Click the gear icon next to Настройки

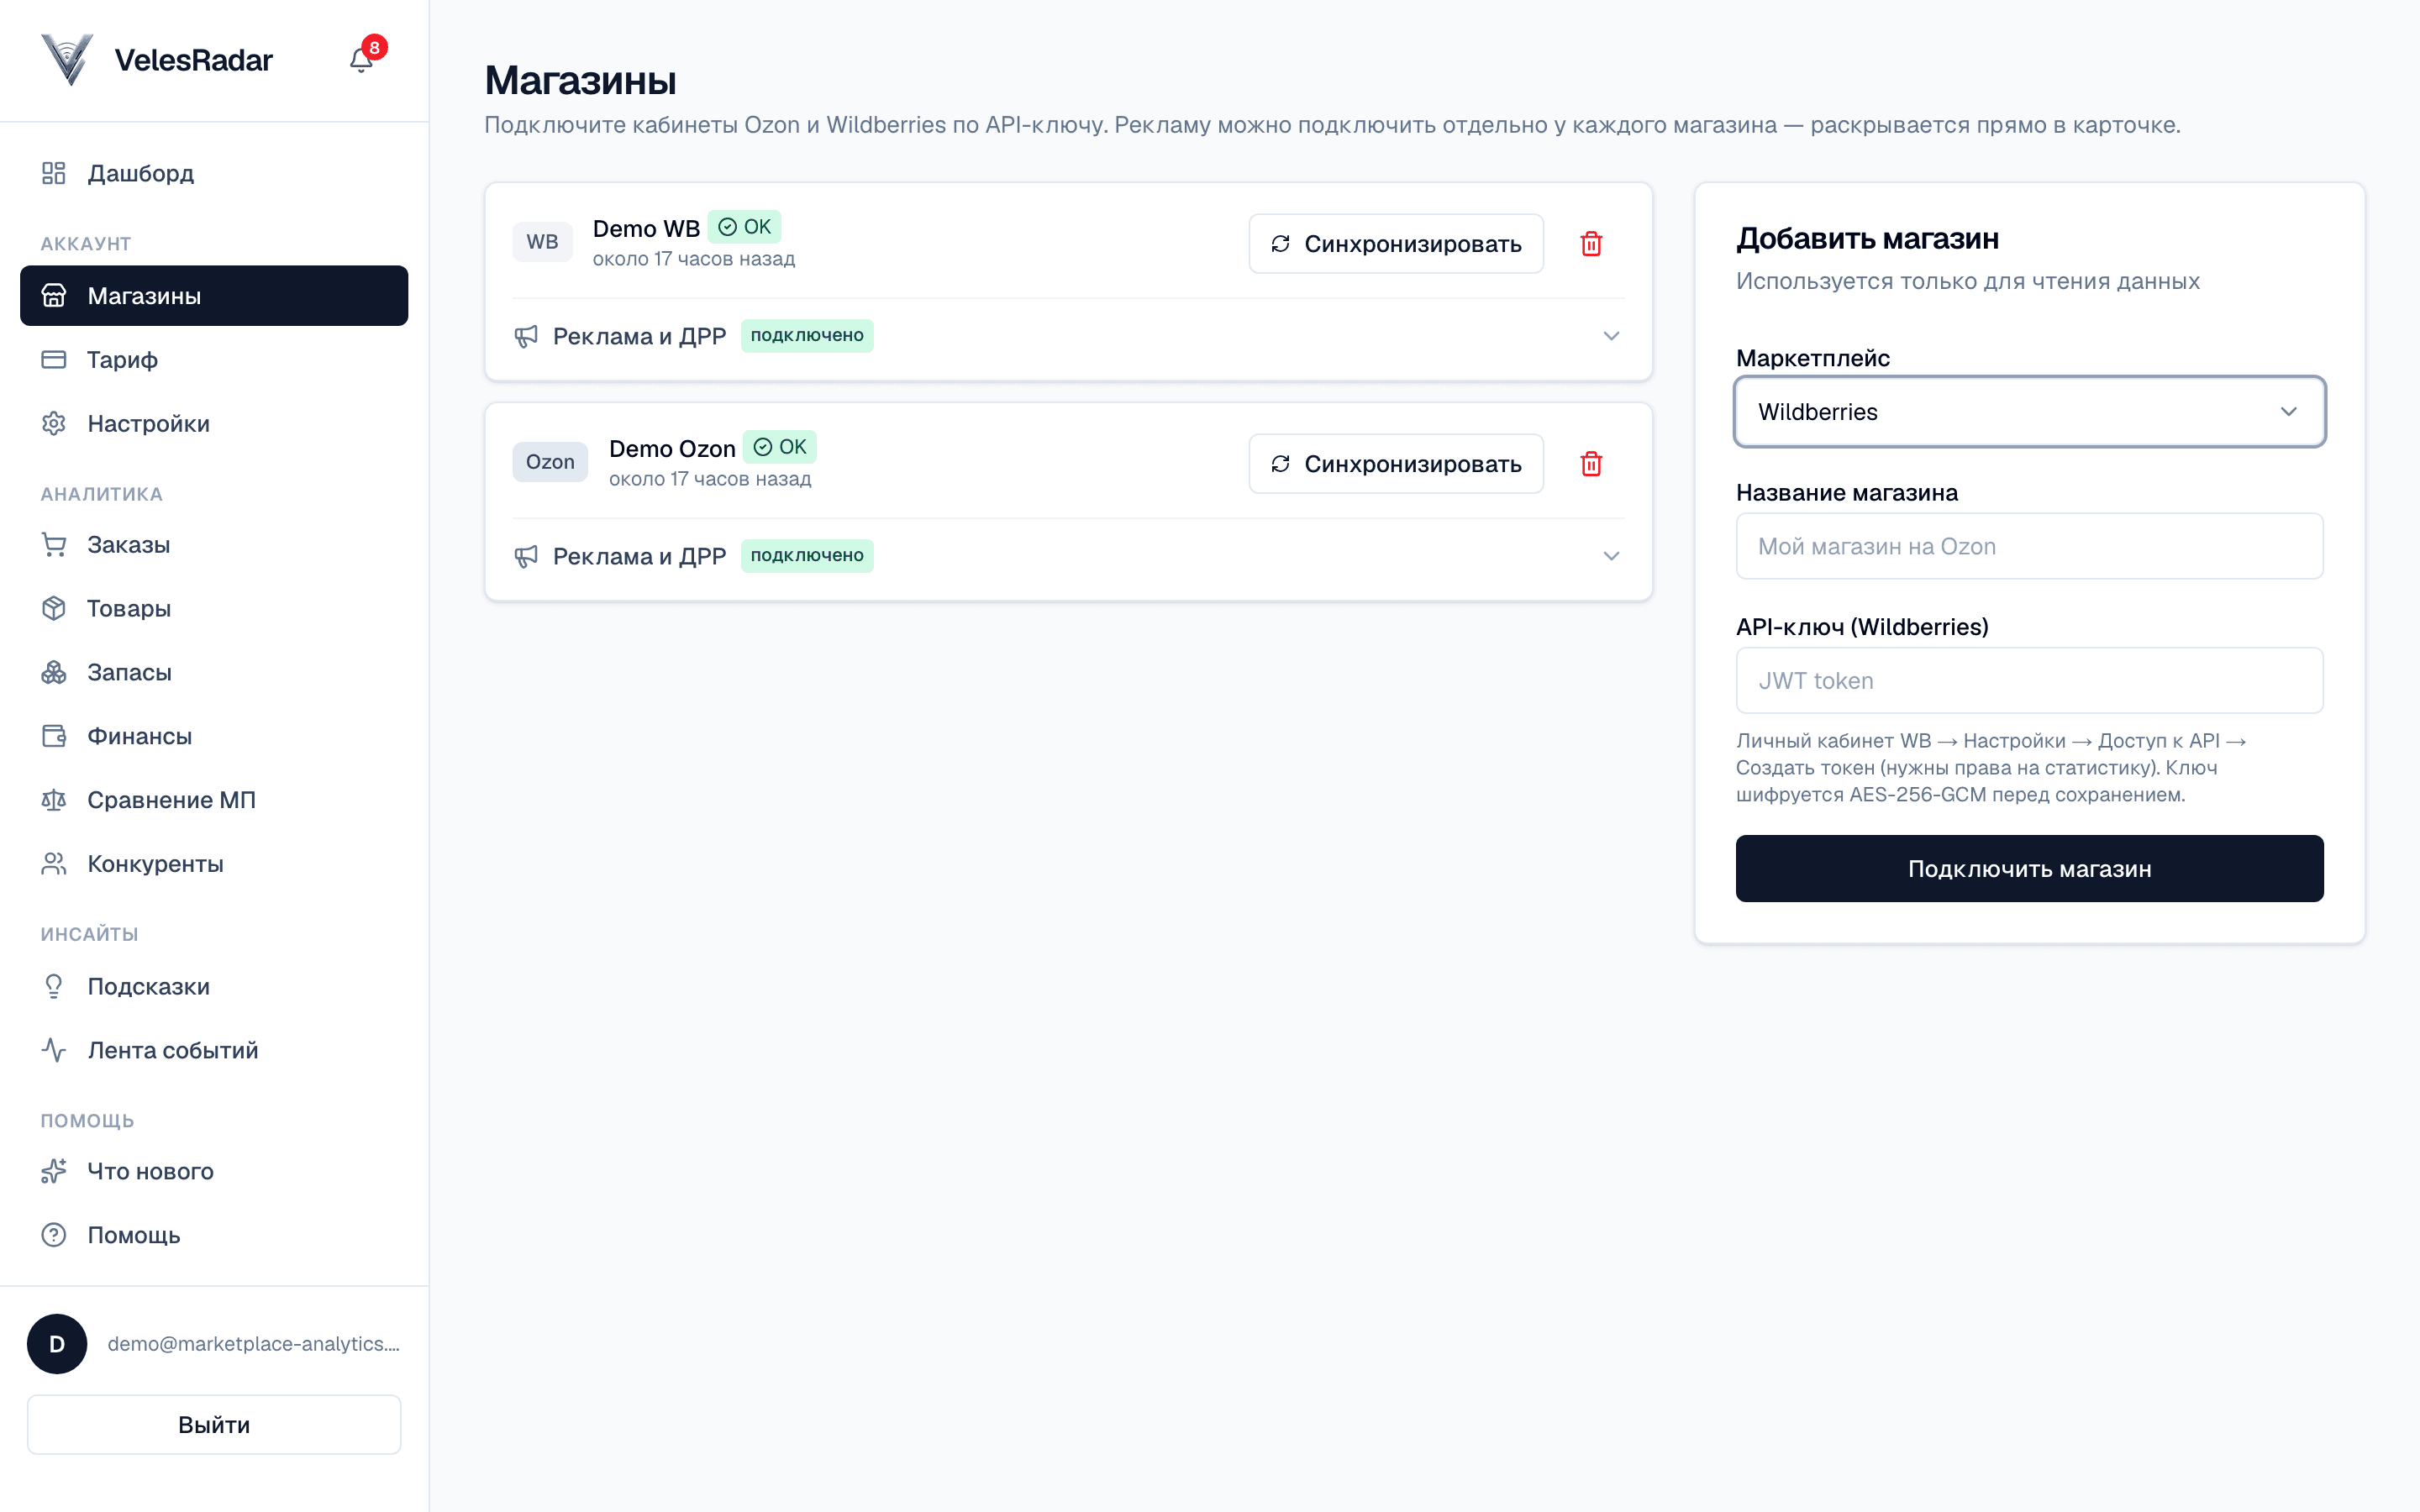coord(54,423)
